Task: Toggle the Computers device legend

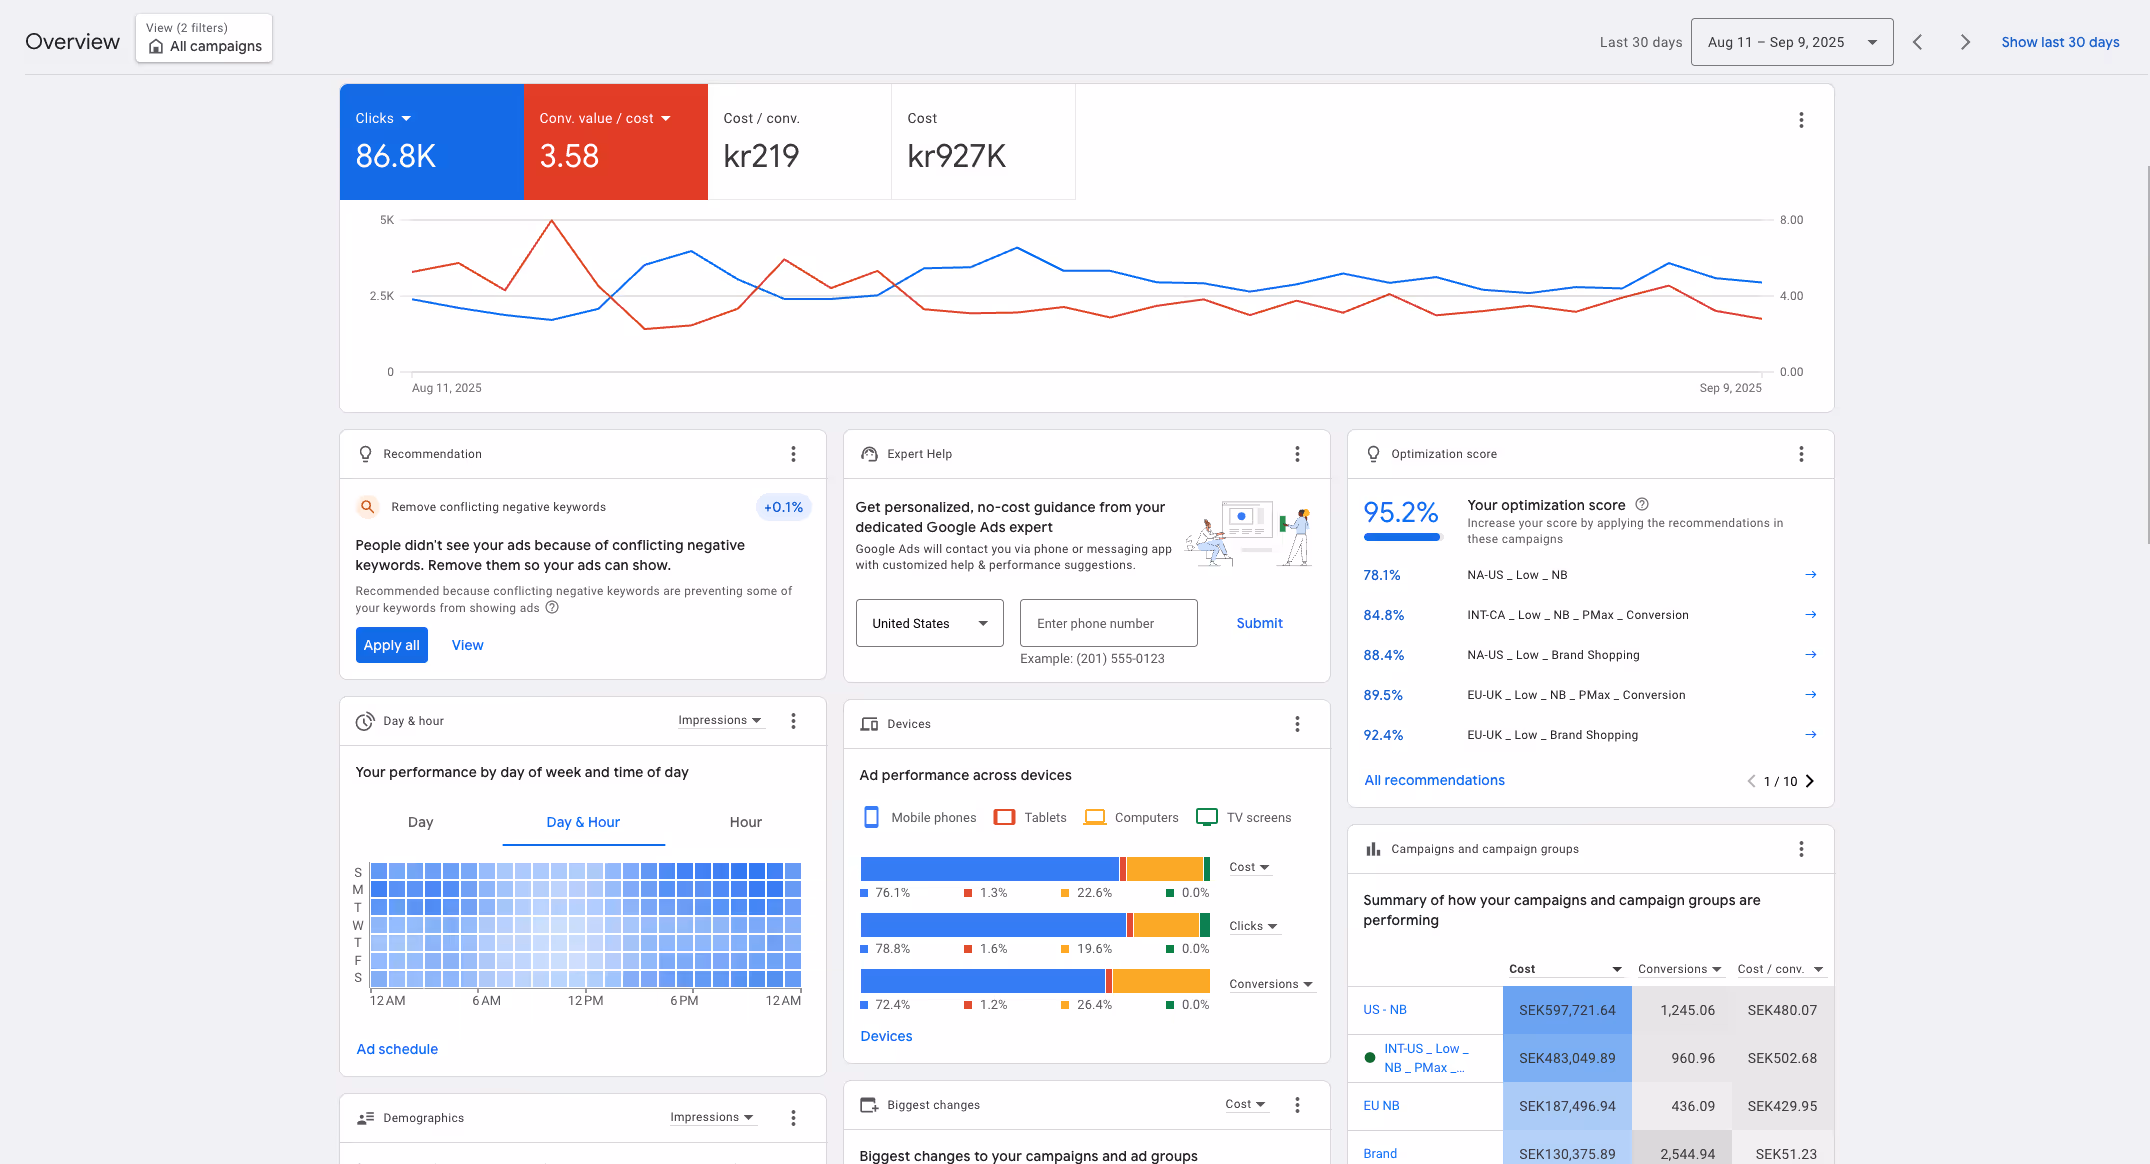Action: pyautogui.click(x=1131, y=818)
